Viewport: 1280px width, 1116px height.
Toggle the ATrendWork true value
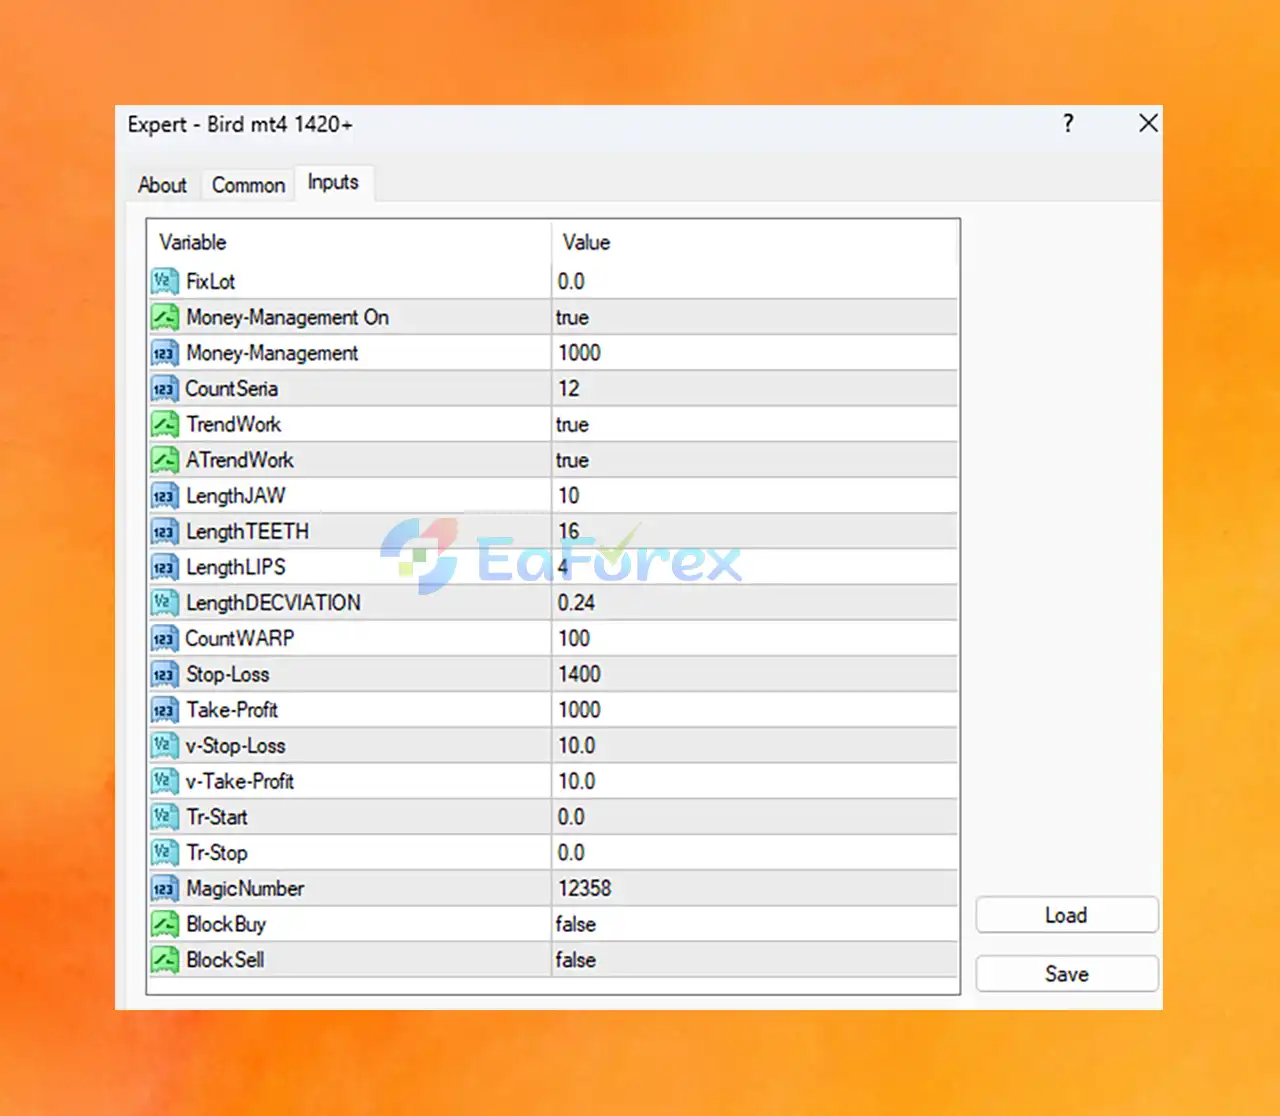click(755, 460)
